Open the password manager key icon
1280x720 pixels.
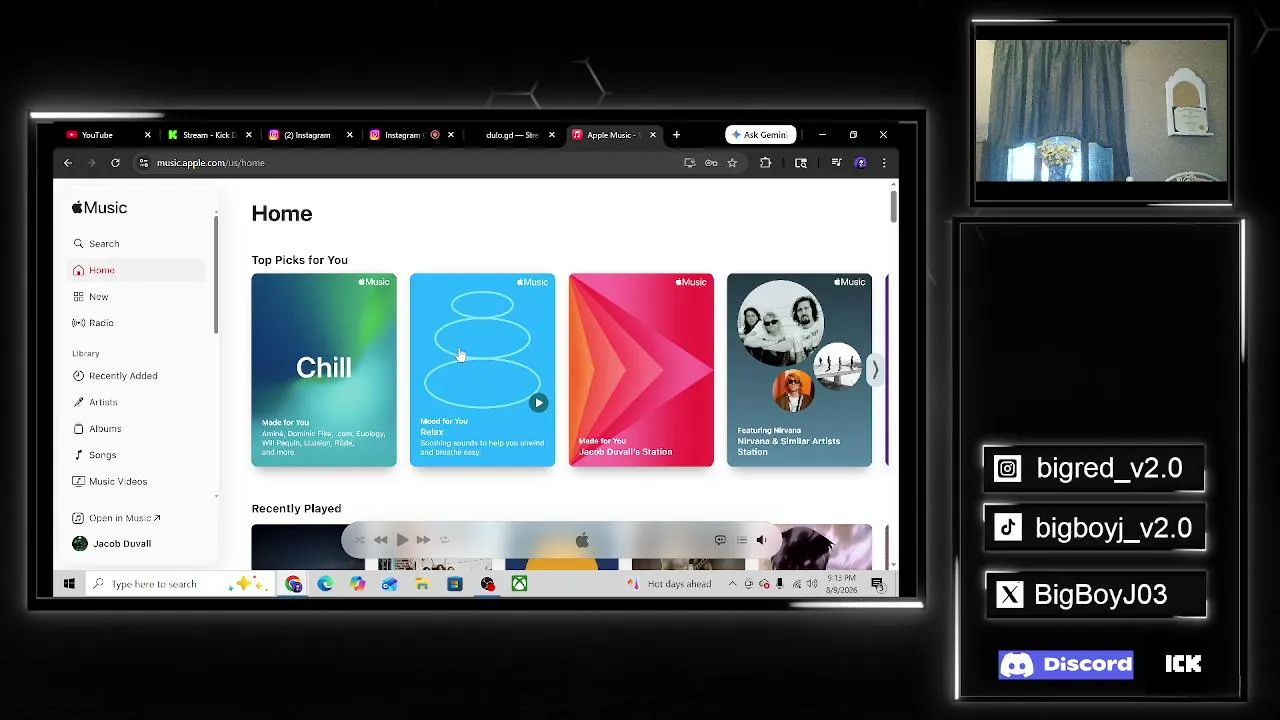click(x=711, y=163)
